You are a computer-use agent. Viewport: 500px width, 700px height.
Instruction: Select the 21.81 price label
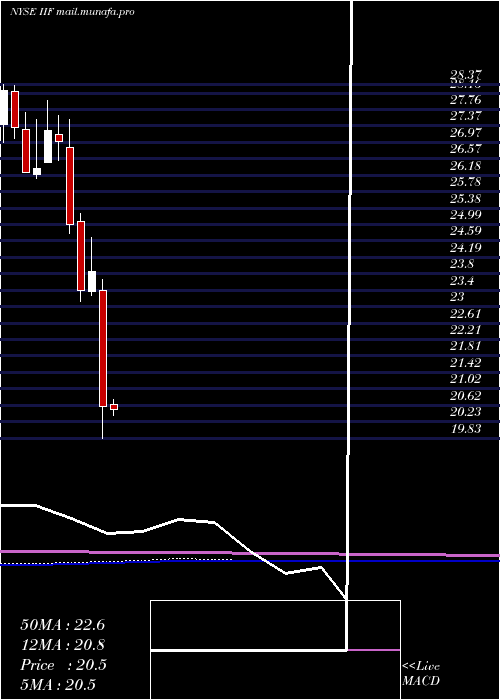click(465, 346)
